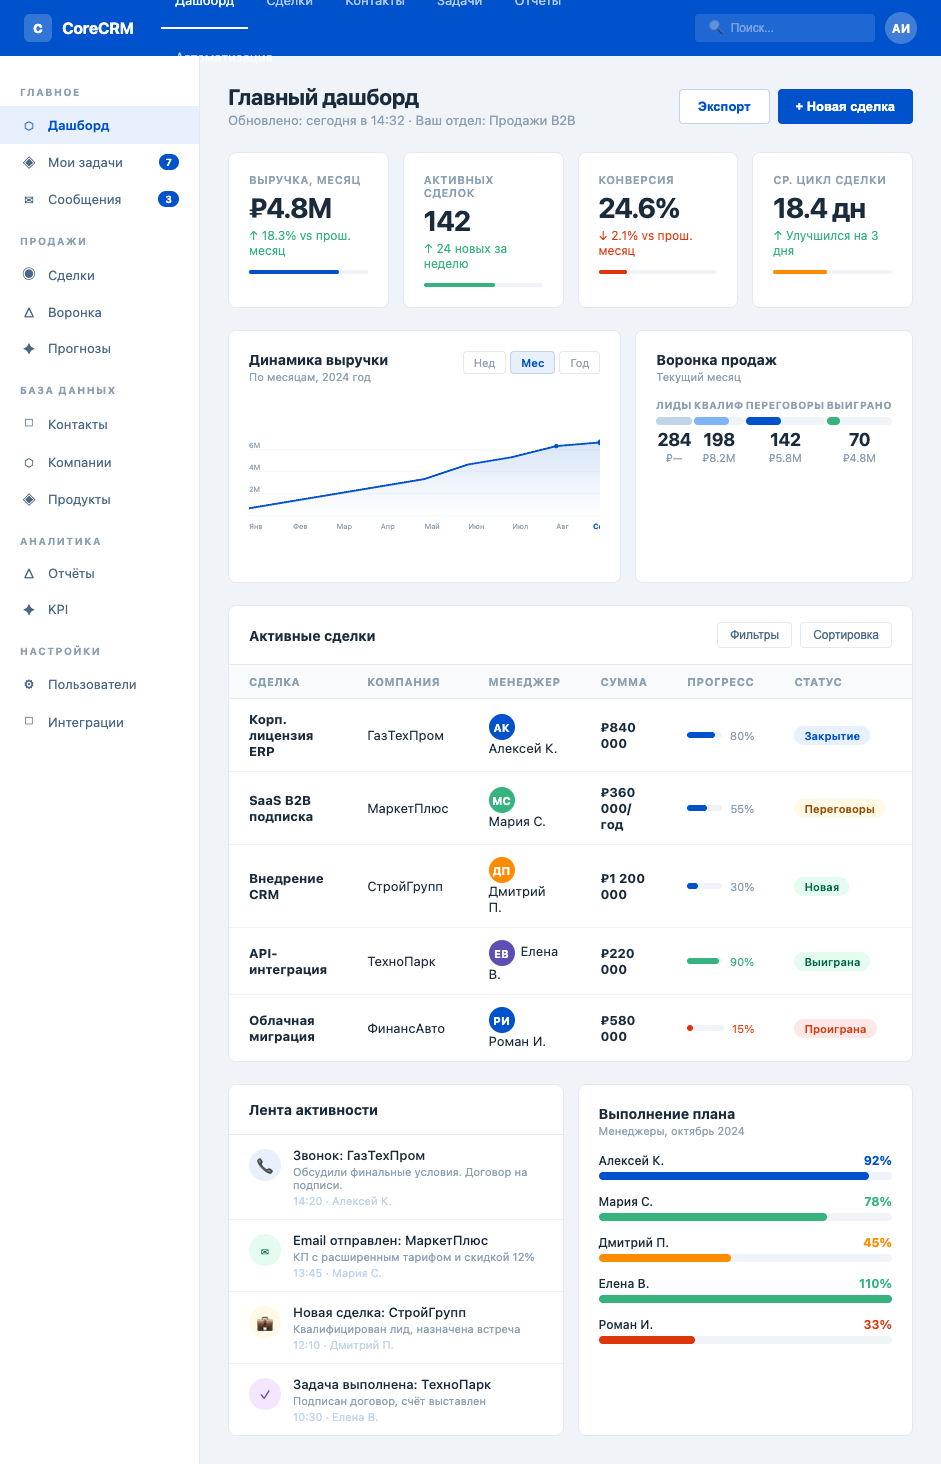Image resolution: width=941 pixels, height=1464 pixels.
Task: Click Алексей К. 92% plan bar
Action: (745, 1176)
